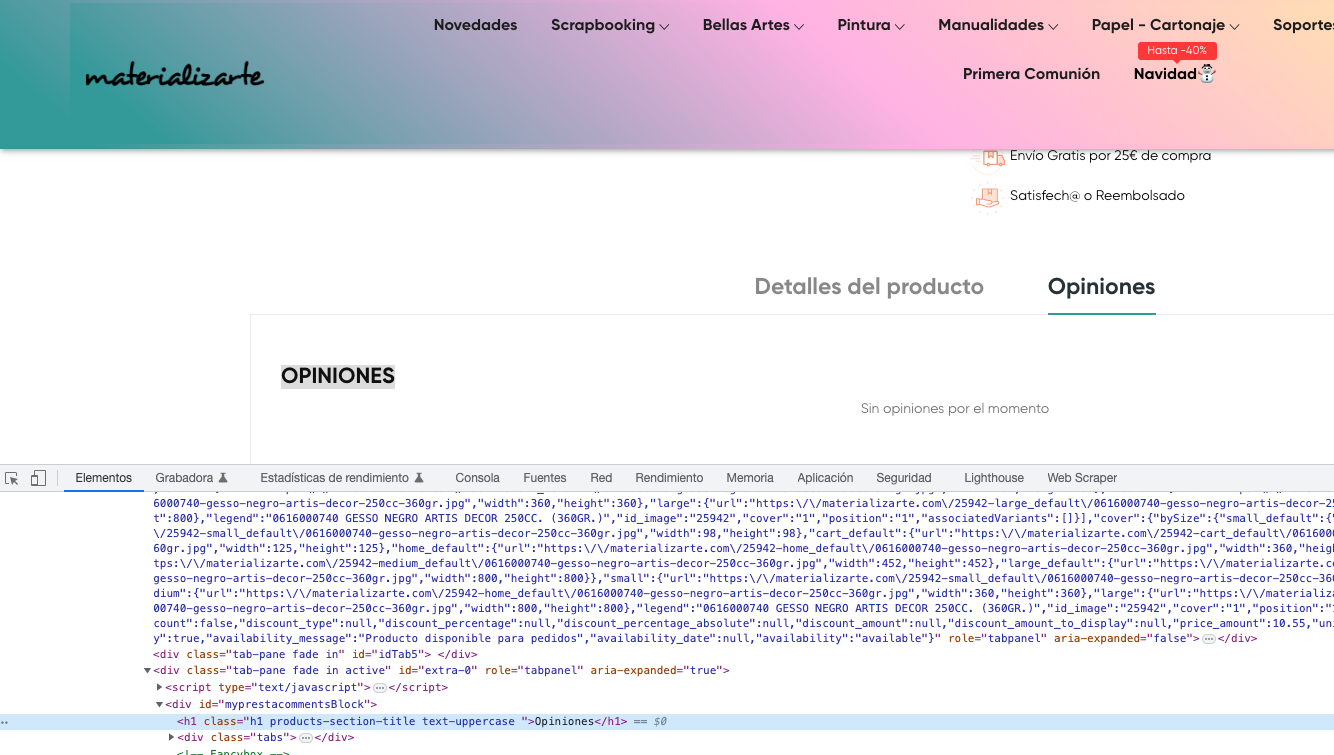Open the Soportes menu item
Screen dimensions: 1334x755
pyautogui.click(x=1303, y=25)
